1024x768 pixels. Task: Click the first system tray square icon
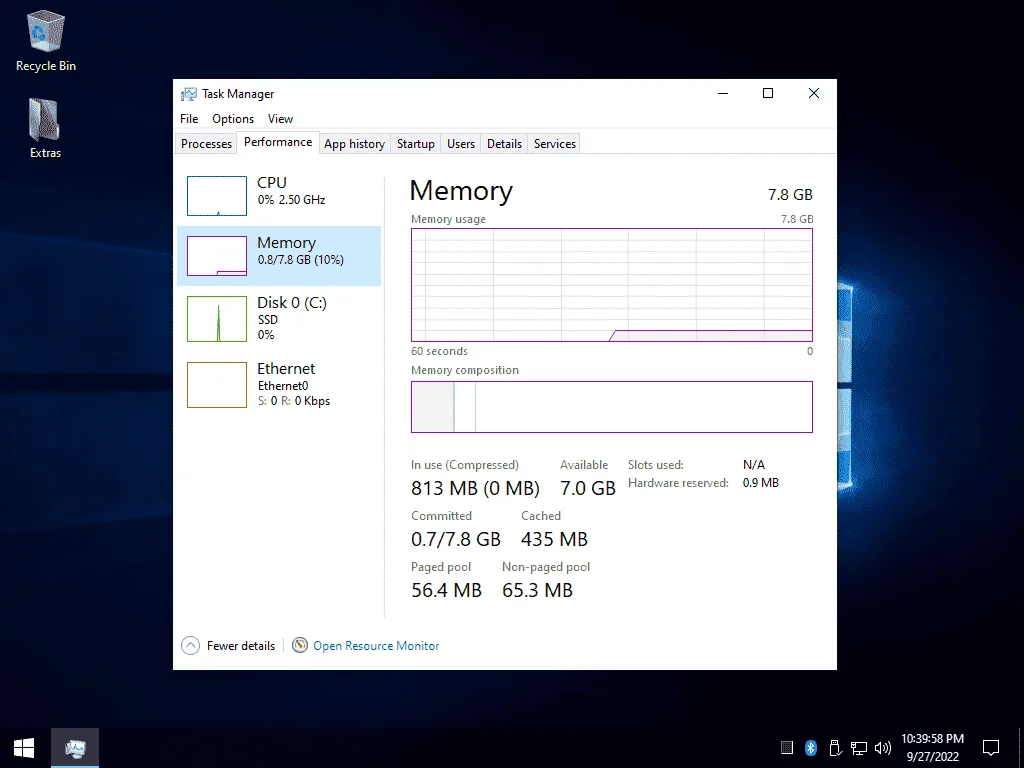click(787, 748)
